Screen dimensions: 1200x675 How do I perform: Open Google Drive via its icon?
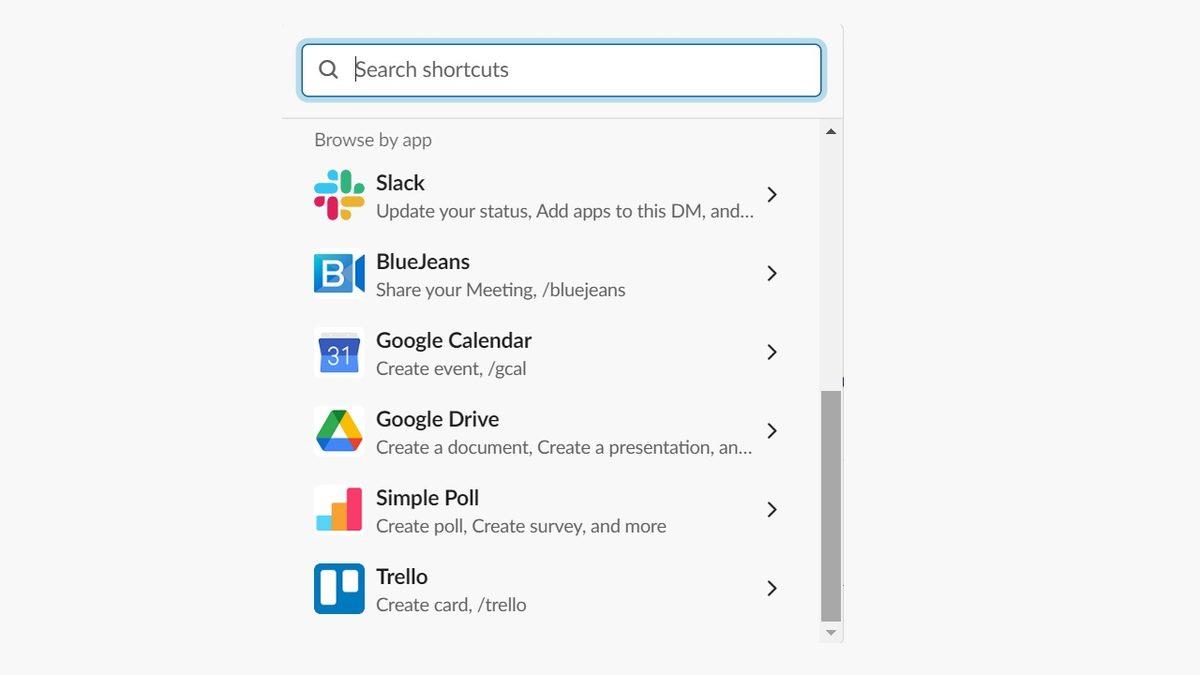point(338,431)
